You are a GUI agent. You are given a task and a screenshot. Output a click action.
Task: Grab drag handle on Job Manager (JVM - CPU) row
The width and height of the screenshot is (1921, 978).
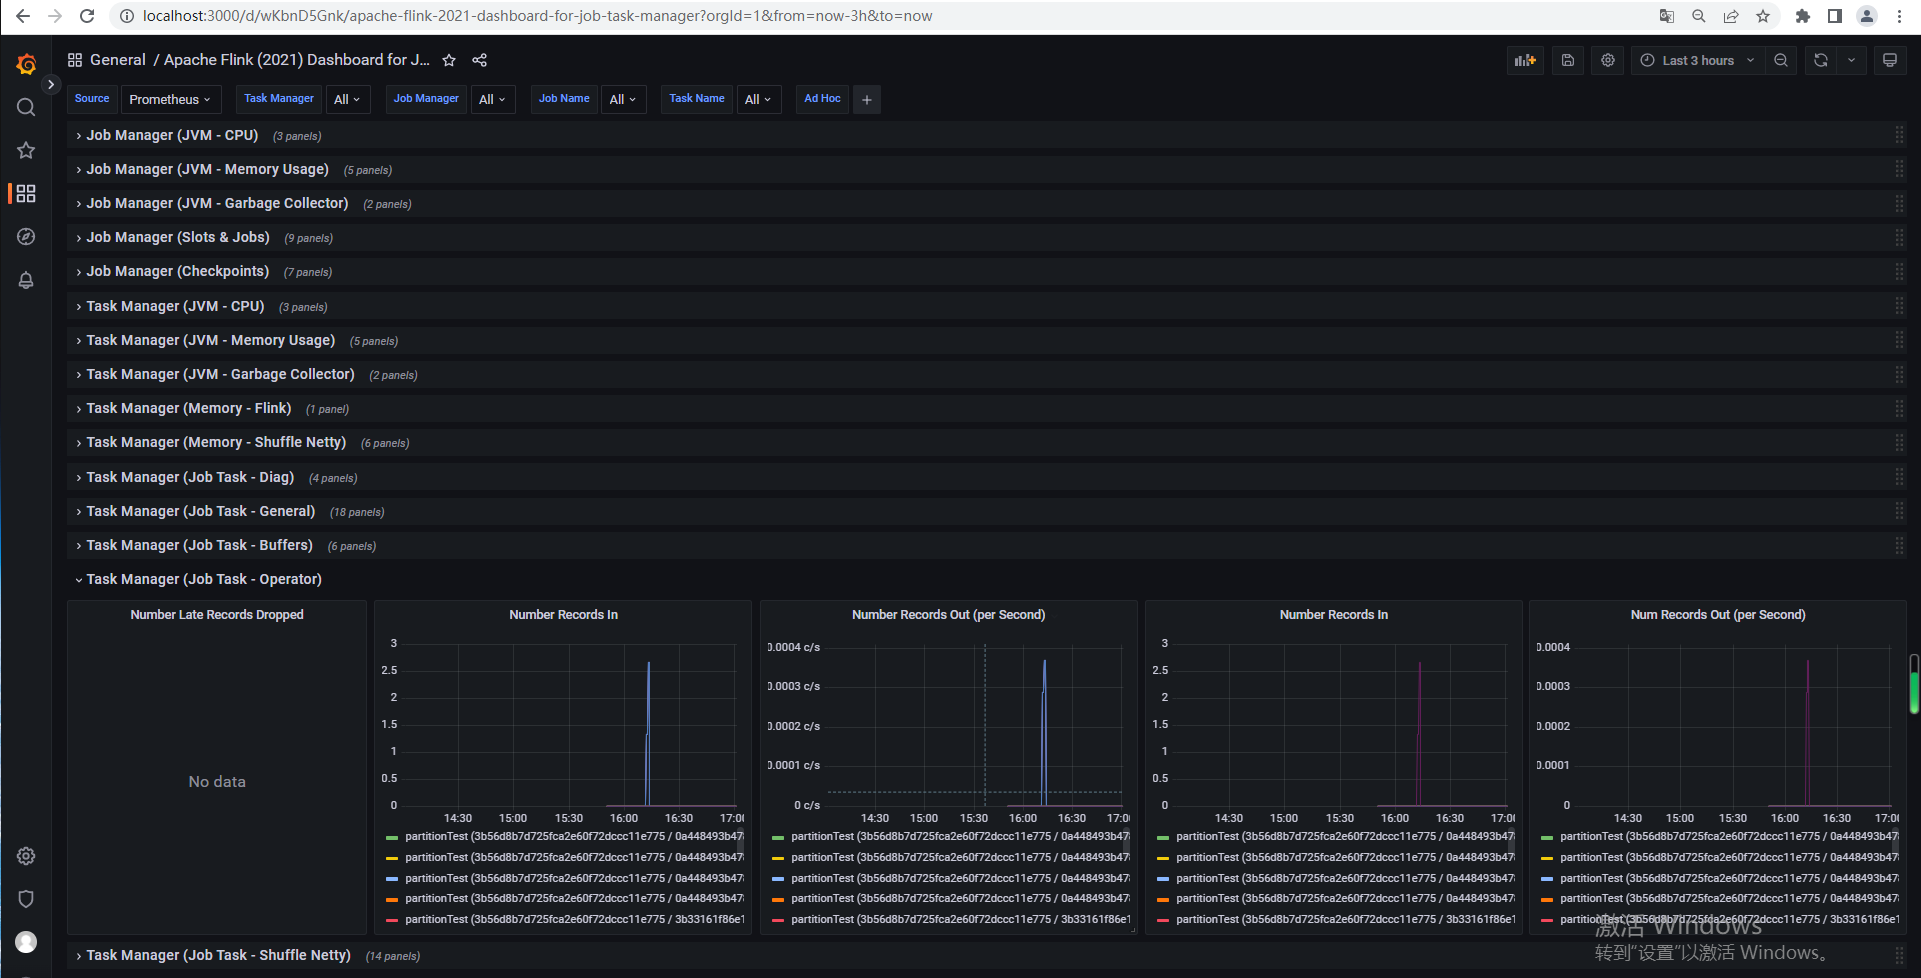pyautogui.click(x=1899, y=135)
